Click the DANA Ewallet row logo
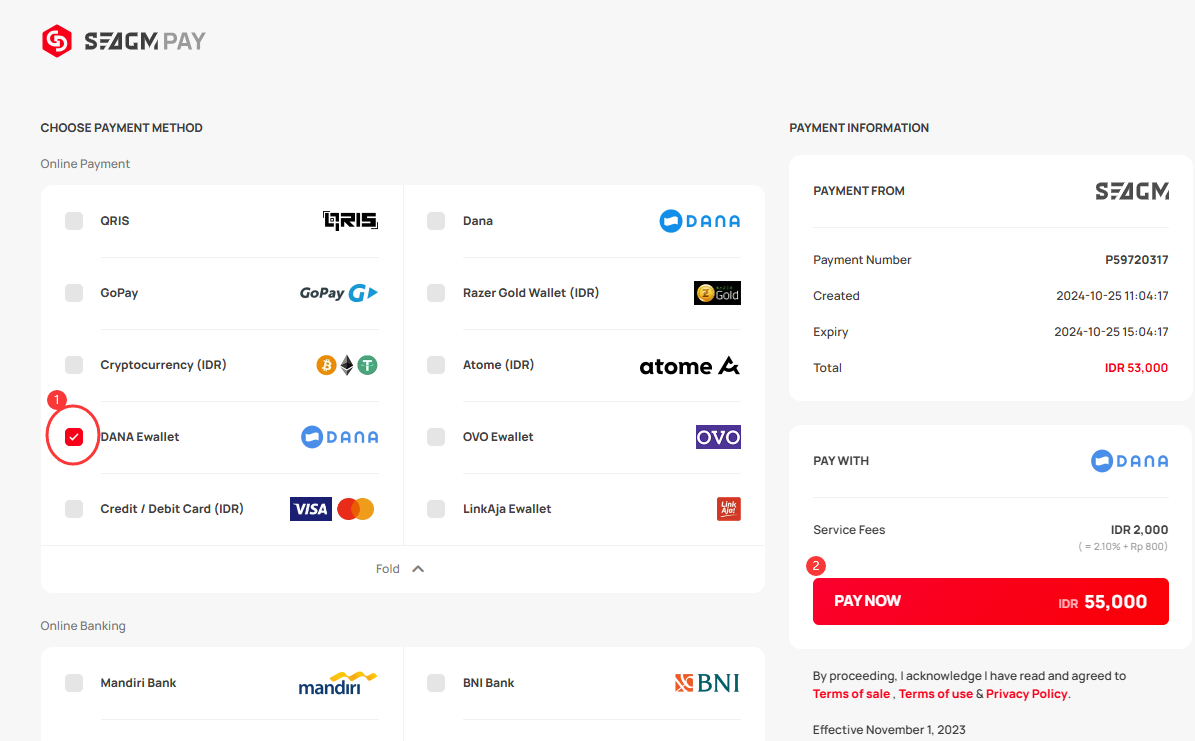 click(x=340, y=437)
